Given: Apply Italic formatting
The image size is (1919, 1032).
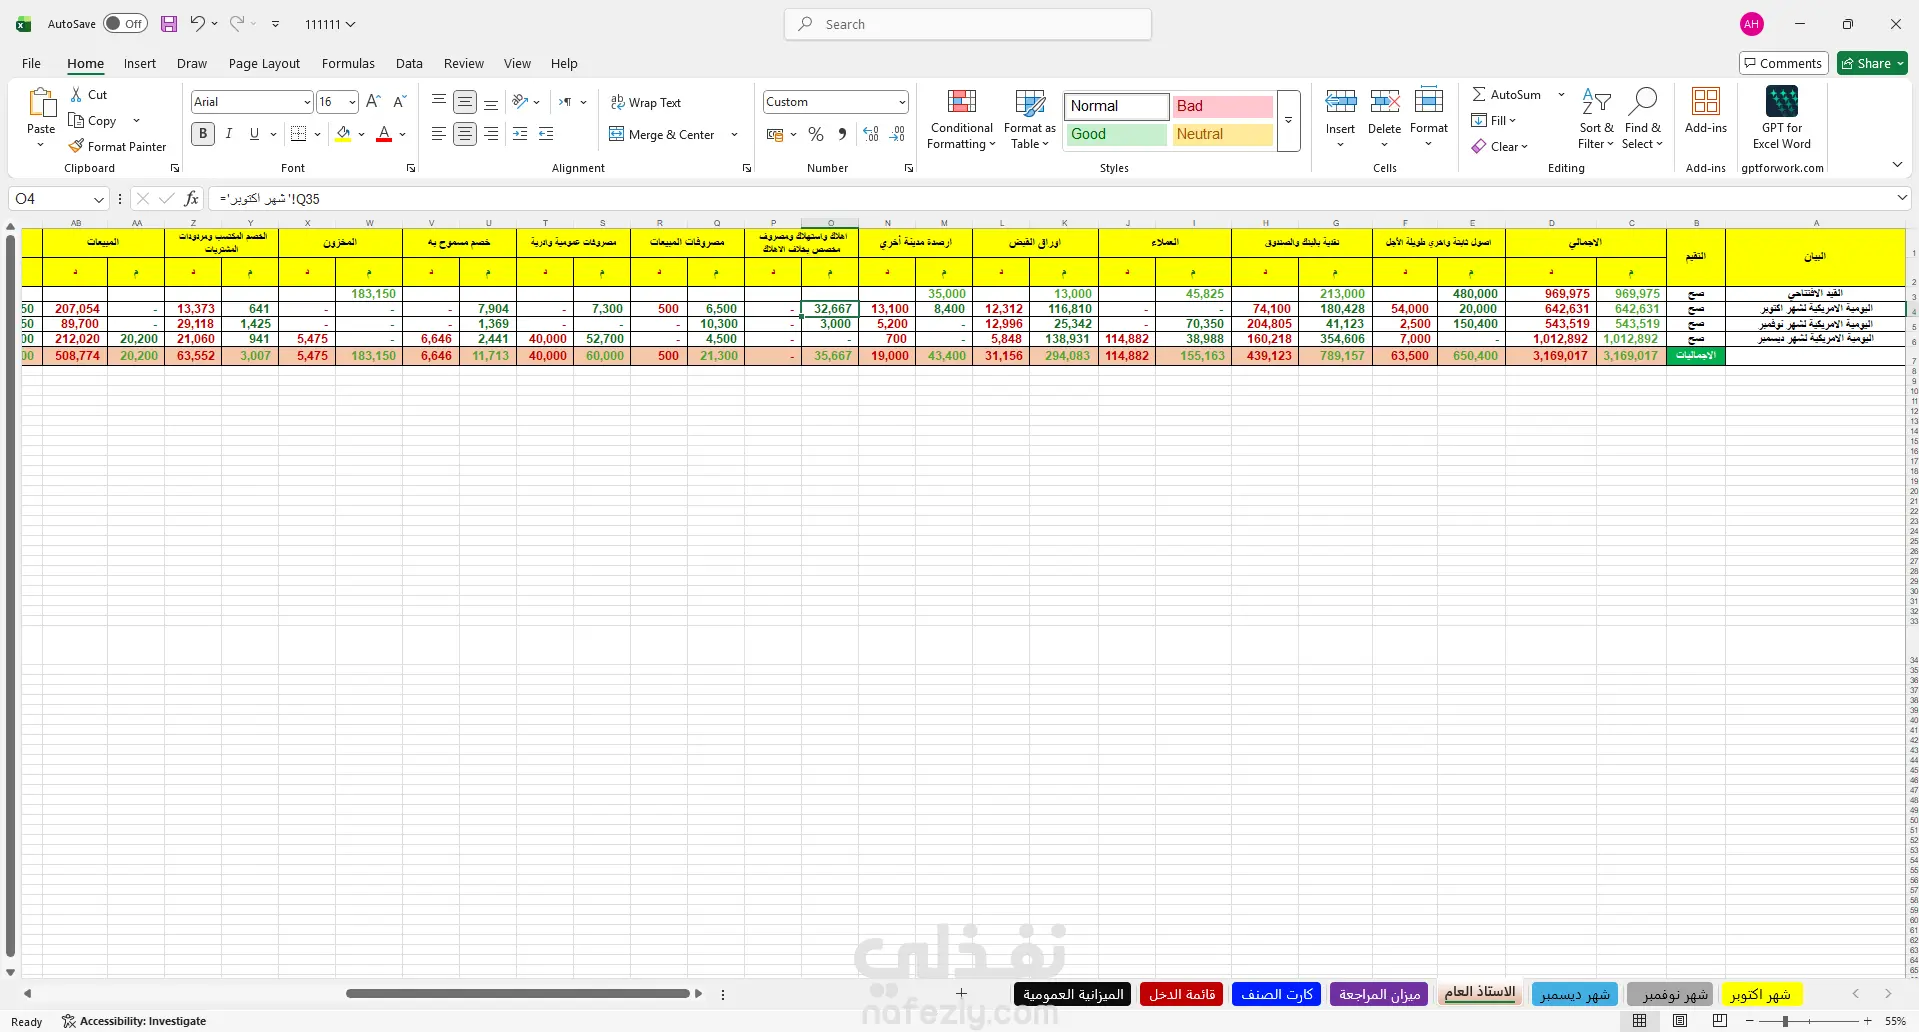Looking at the screenshot, I should pyautogui.click(x=229, y=133).
